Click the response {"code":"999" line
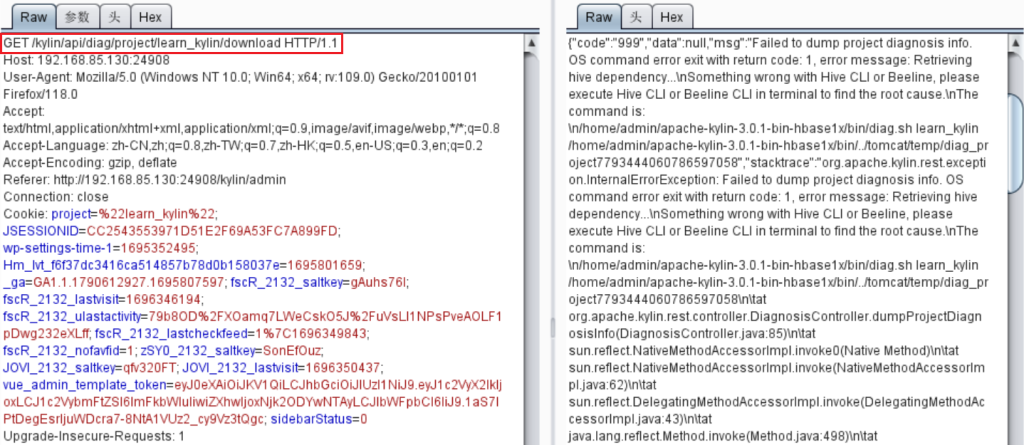Viewport: 1024px width, 445px height. (771, 43)
